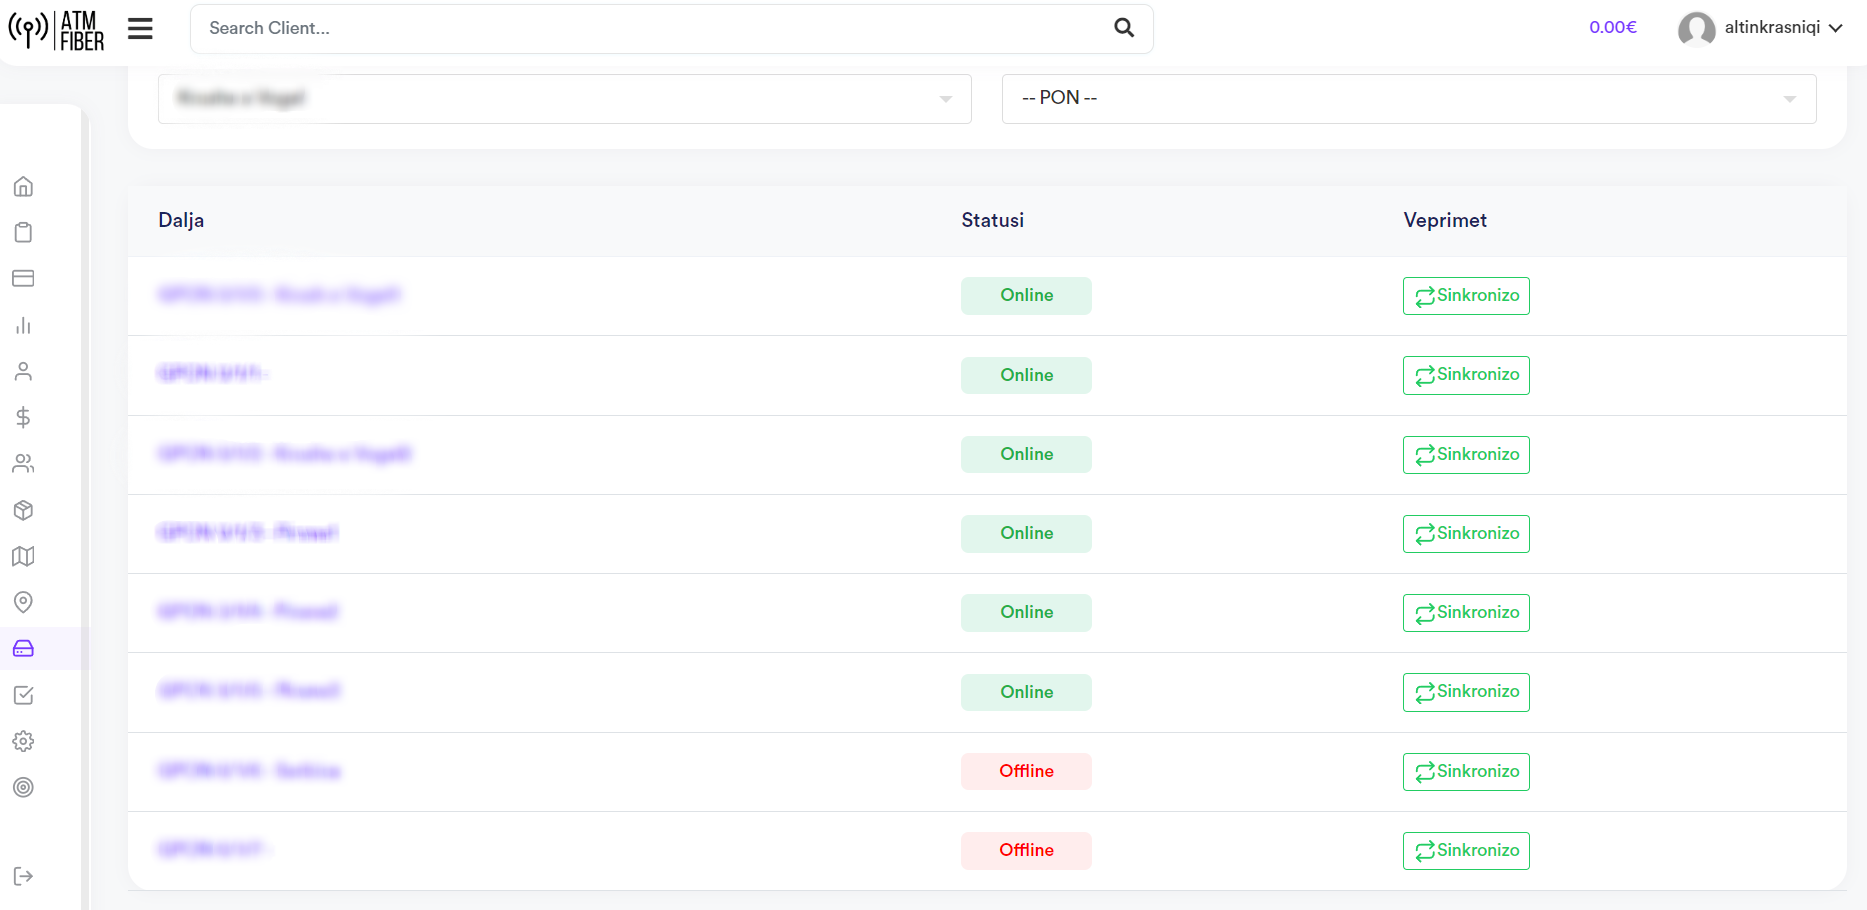
Task: Open the settings gear icon in sidebar
Action: click(x=23, y=741)
